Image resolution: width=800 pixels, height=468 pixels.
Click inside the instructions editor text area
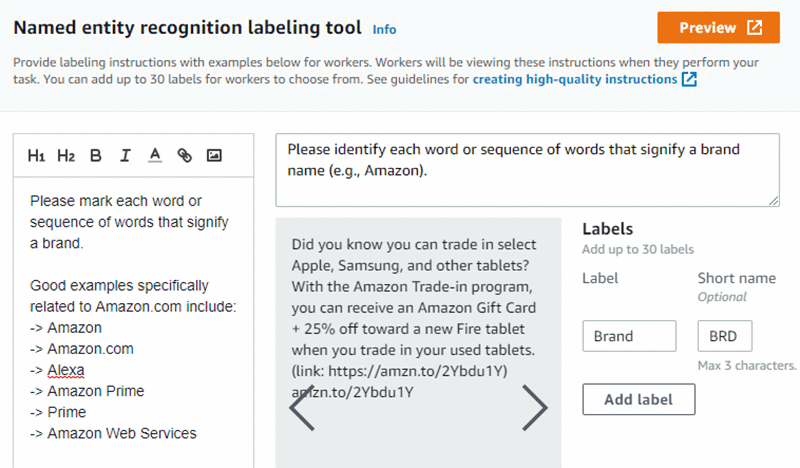tap(134, 320)
